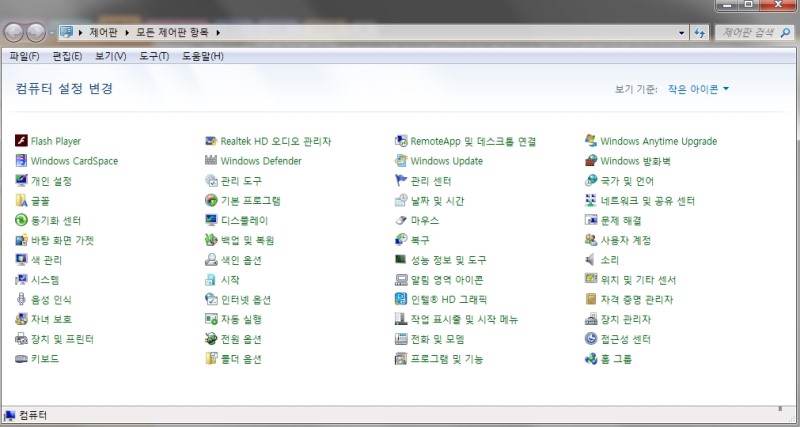The width and height of the screenshot is (800, 427).
Task: Click the Windows Defender icon
Action: coord(211,161)
